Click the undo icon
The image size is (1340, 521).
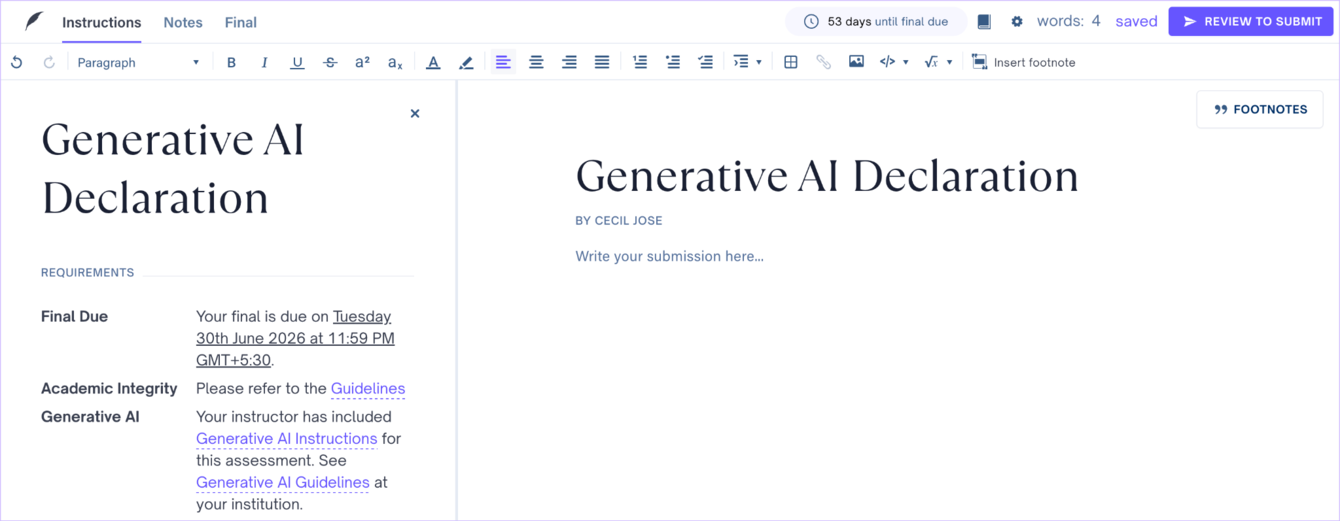[17, 62]
